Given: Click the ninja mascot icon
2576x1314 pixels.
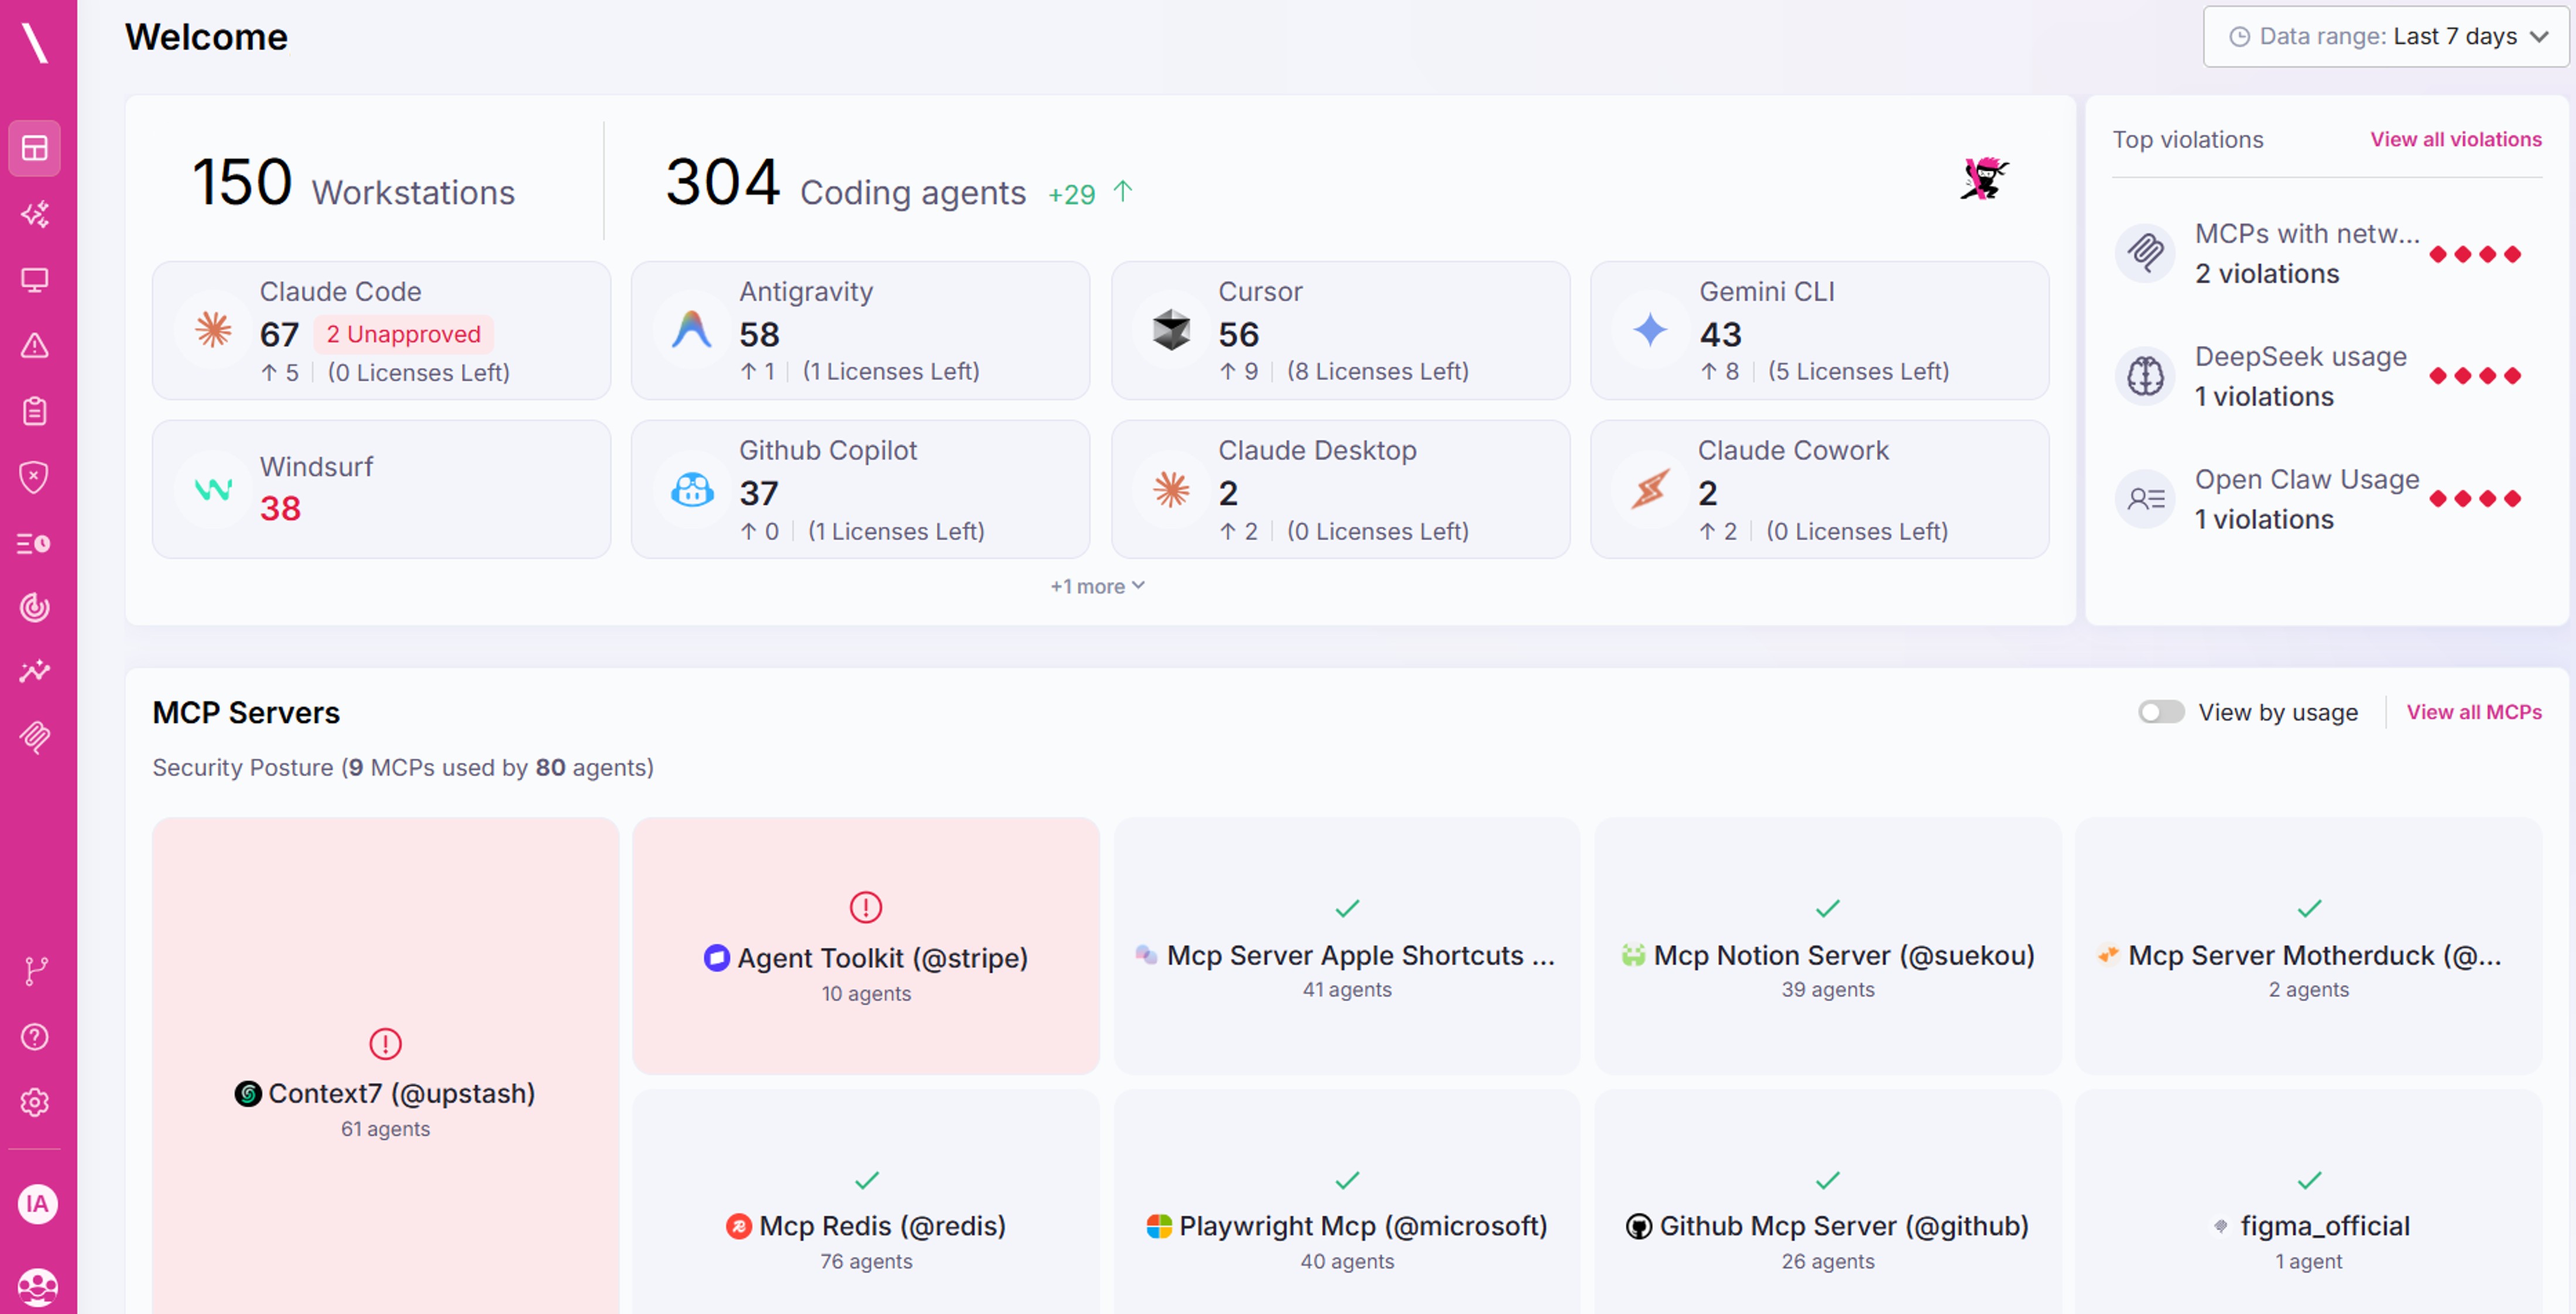Looking at the screenshot, I should pos(1984,179).
